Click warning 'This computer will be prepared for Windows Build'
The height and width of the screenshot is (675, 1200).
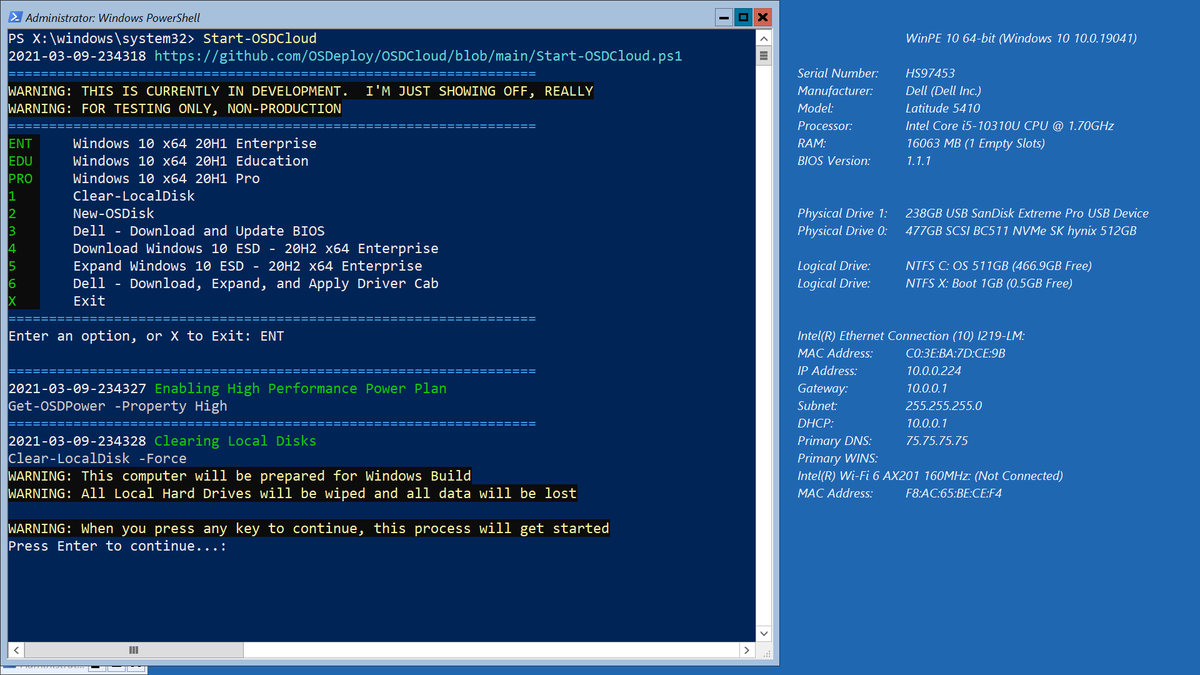pos(239,476)
